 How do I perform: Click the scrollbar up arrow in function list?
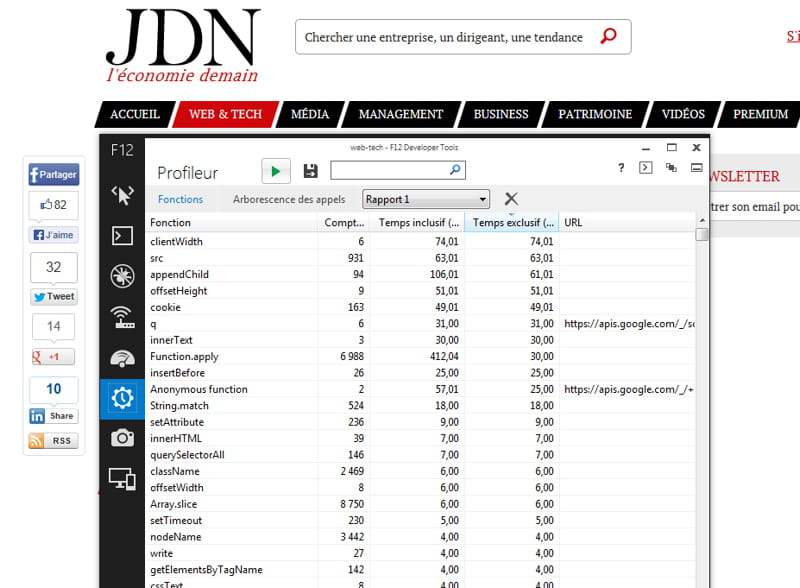[x=702, y=220]
